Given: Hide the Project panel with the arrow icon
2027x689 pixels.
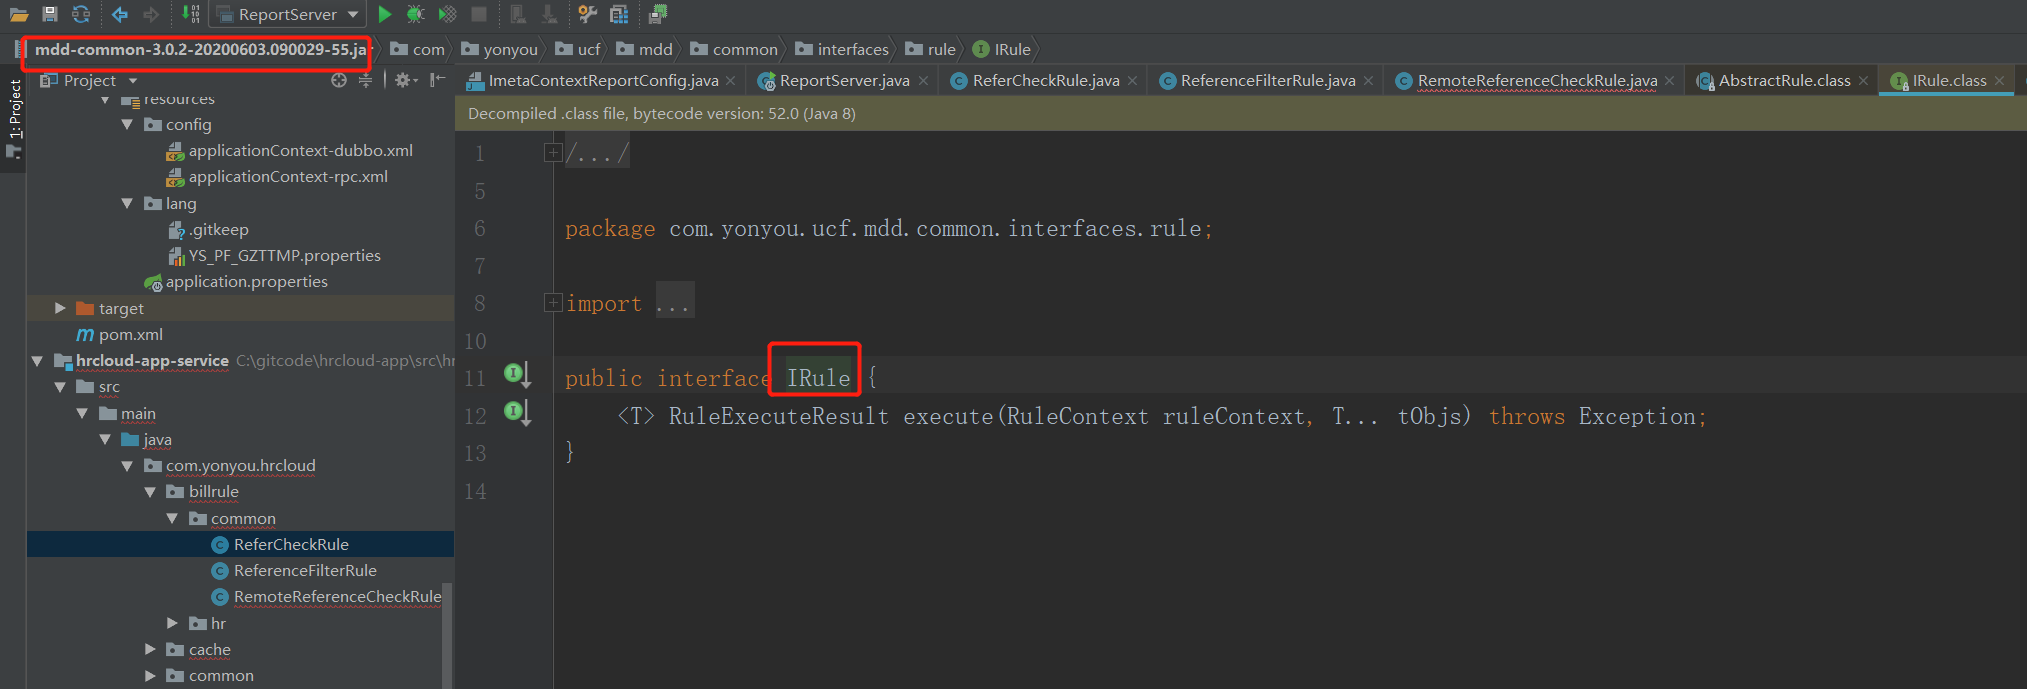Looking at the screenshot, I should point(437,80).
